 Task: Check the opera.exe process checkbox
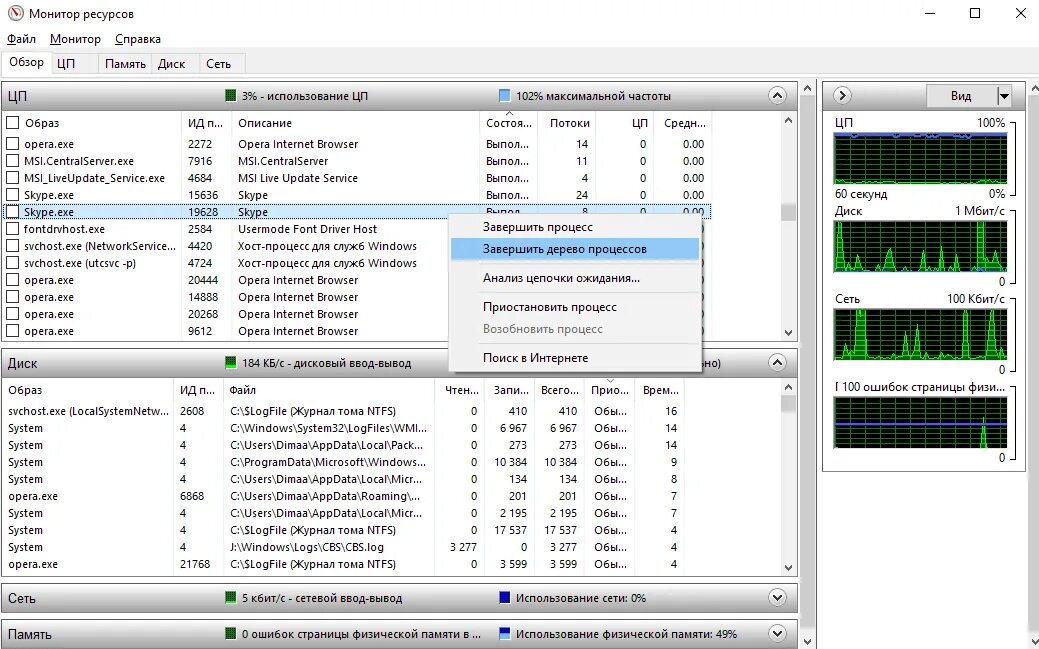[13, 143]
